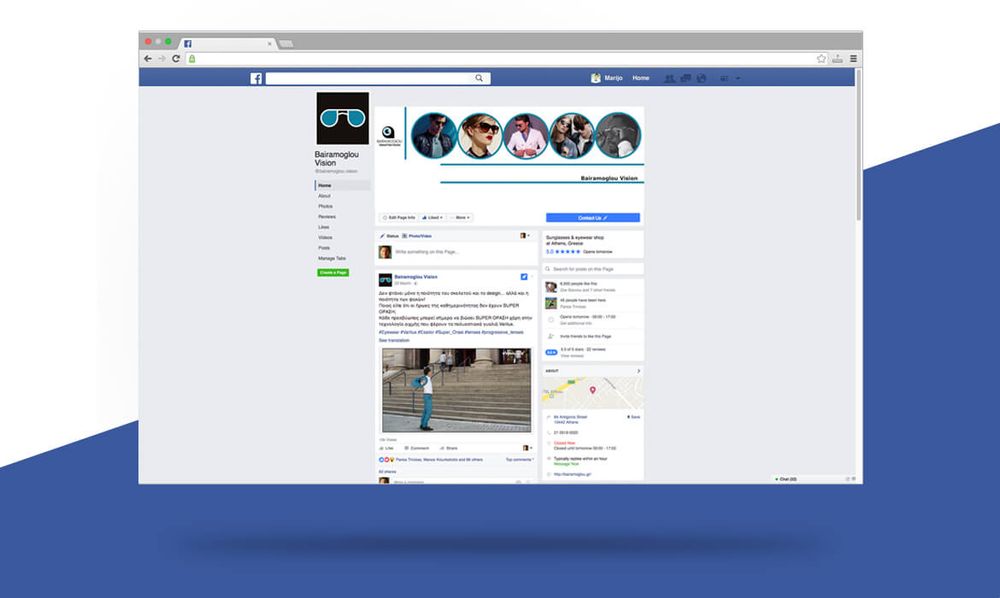
Task: Click the blue Contact Us button
Action: pos(592,217)
